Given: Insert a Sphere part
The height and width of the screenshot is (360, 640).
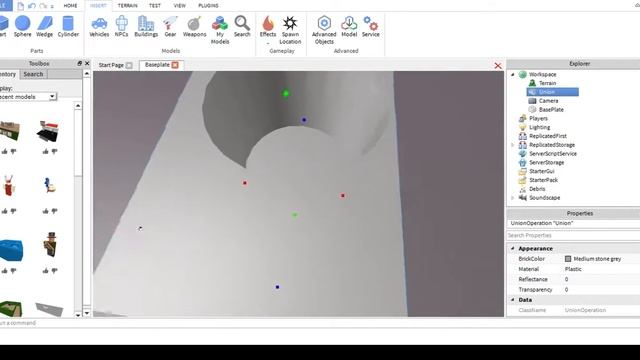Looking at the screenshot, I should 22,27.
